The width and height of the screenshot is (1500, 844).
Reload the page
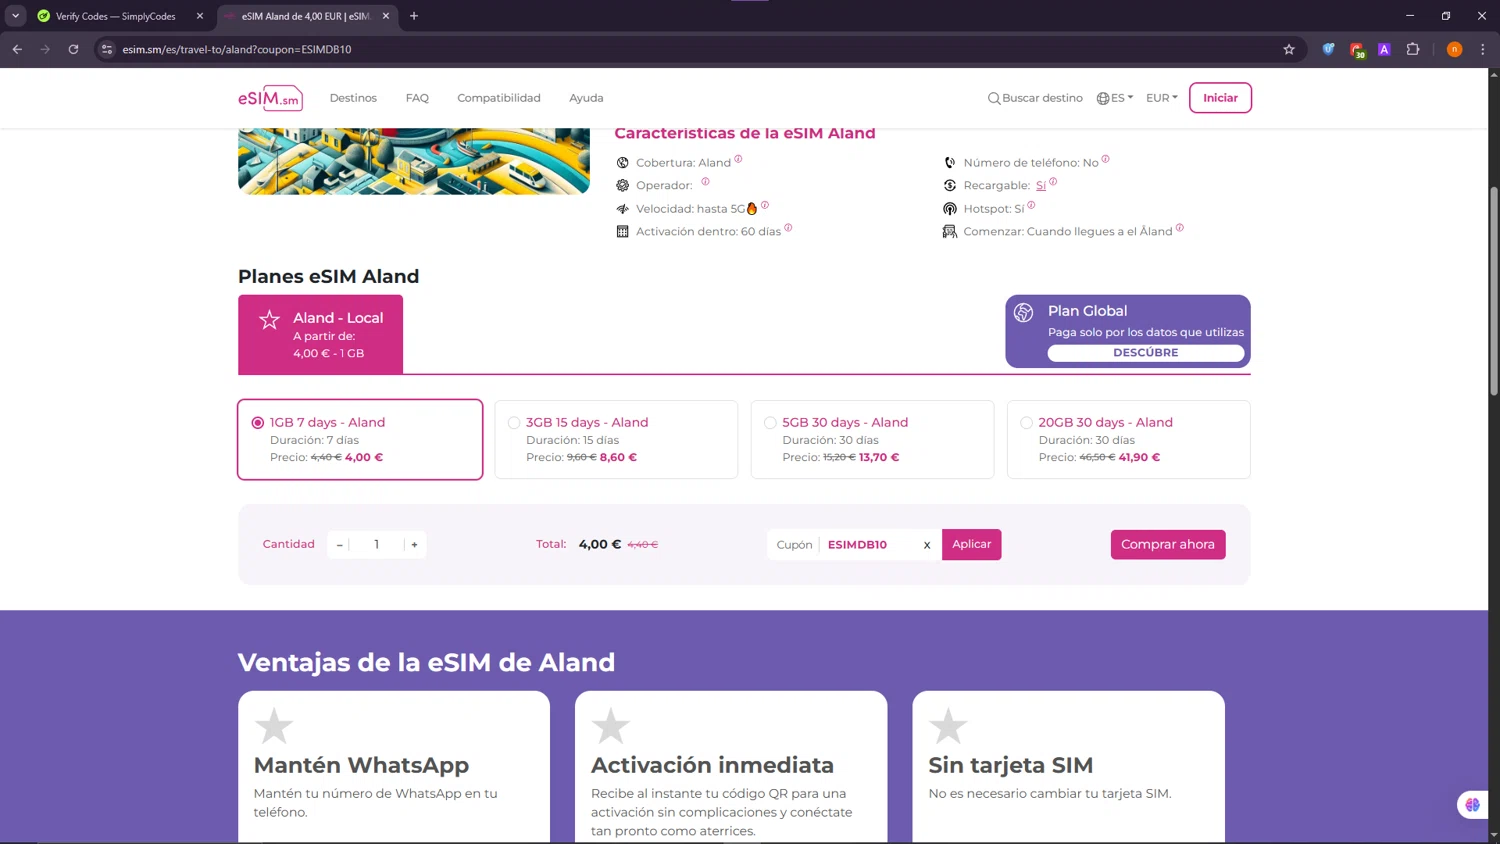[73, 49]
